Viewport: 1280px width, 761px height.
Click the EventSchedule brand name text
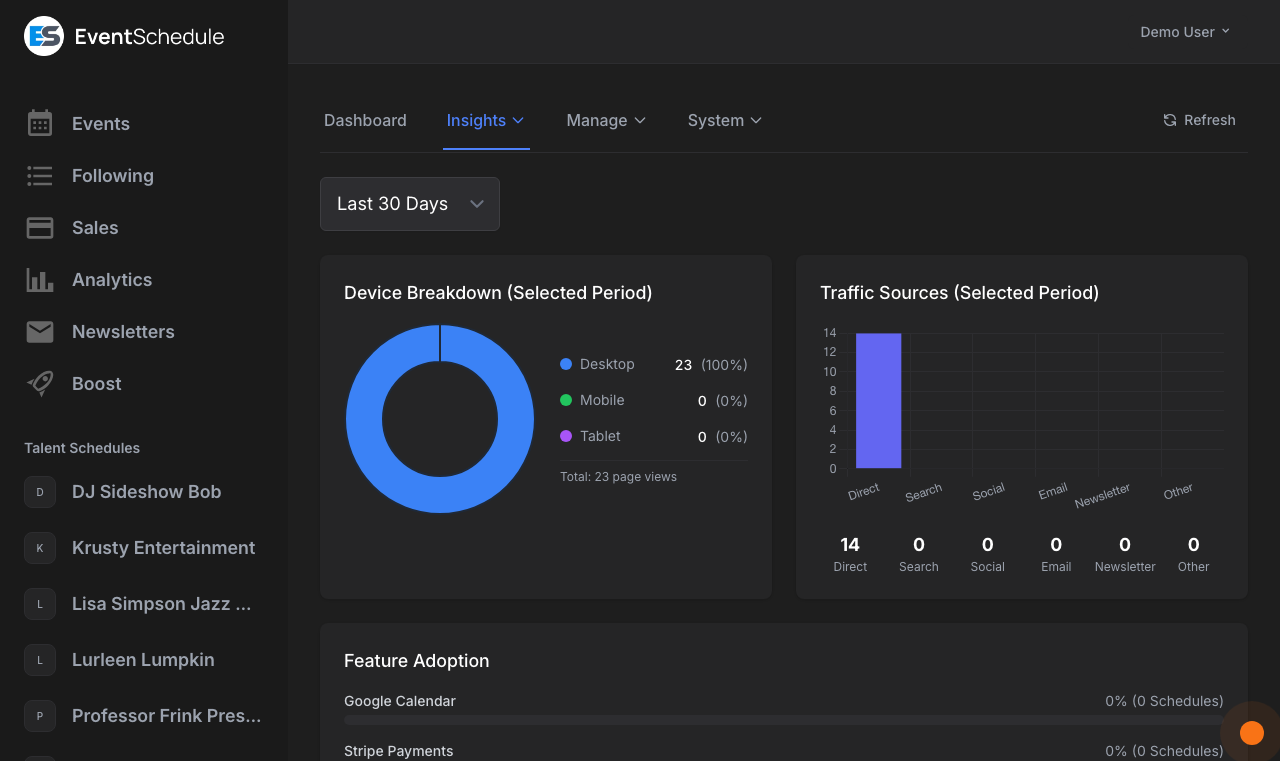(x=150, y=37)
